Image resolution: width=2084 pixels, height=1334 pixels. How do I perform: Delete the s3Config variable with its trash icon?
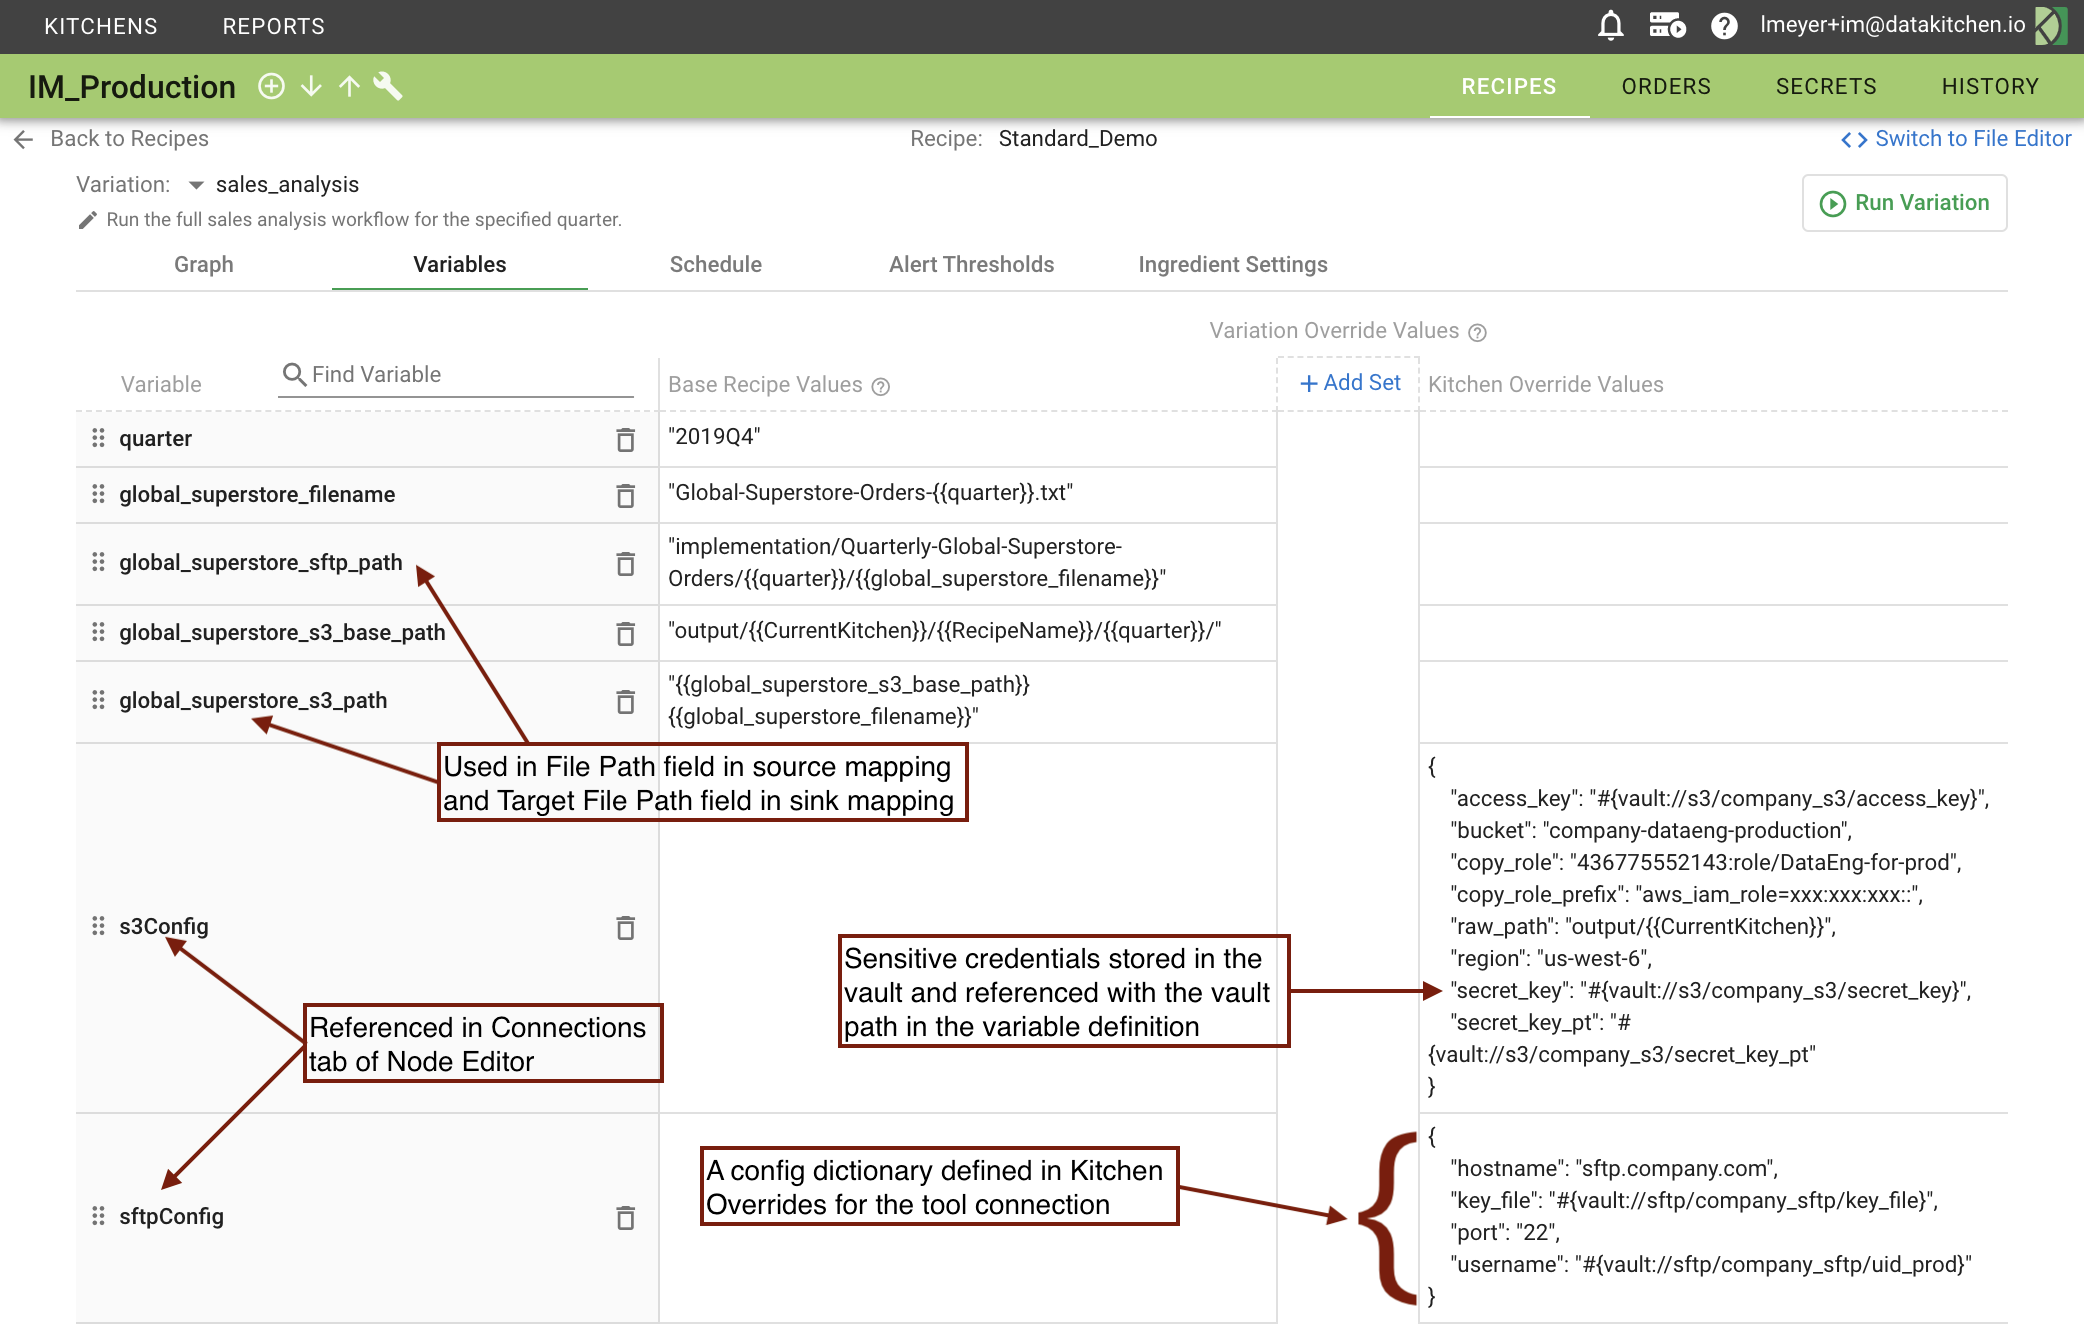pos(625,928)
